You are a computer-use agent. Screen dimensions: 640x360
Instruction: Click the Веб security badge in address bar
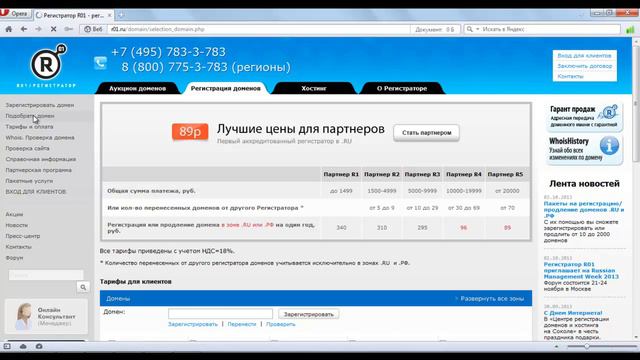[x=93, y=29]
